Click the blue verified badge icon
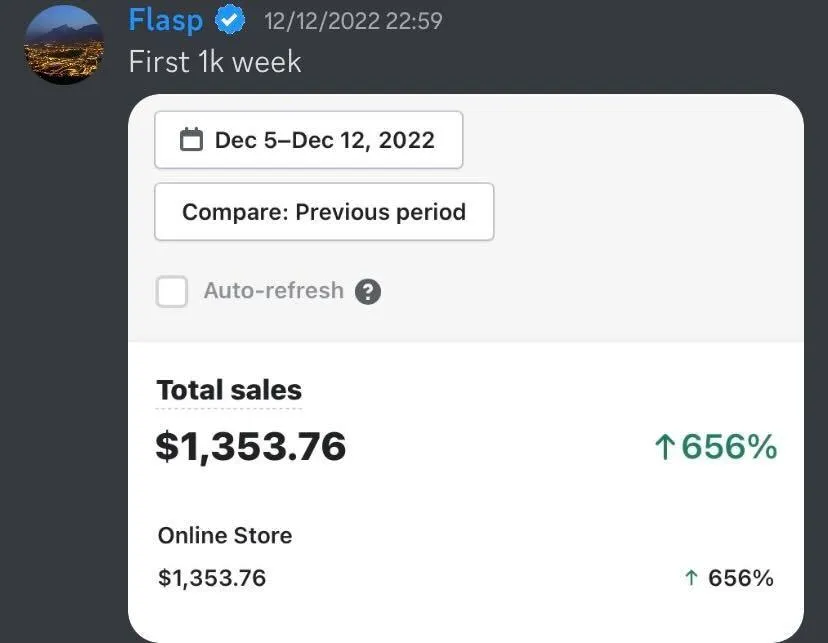 231,20
